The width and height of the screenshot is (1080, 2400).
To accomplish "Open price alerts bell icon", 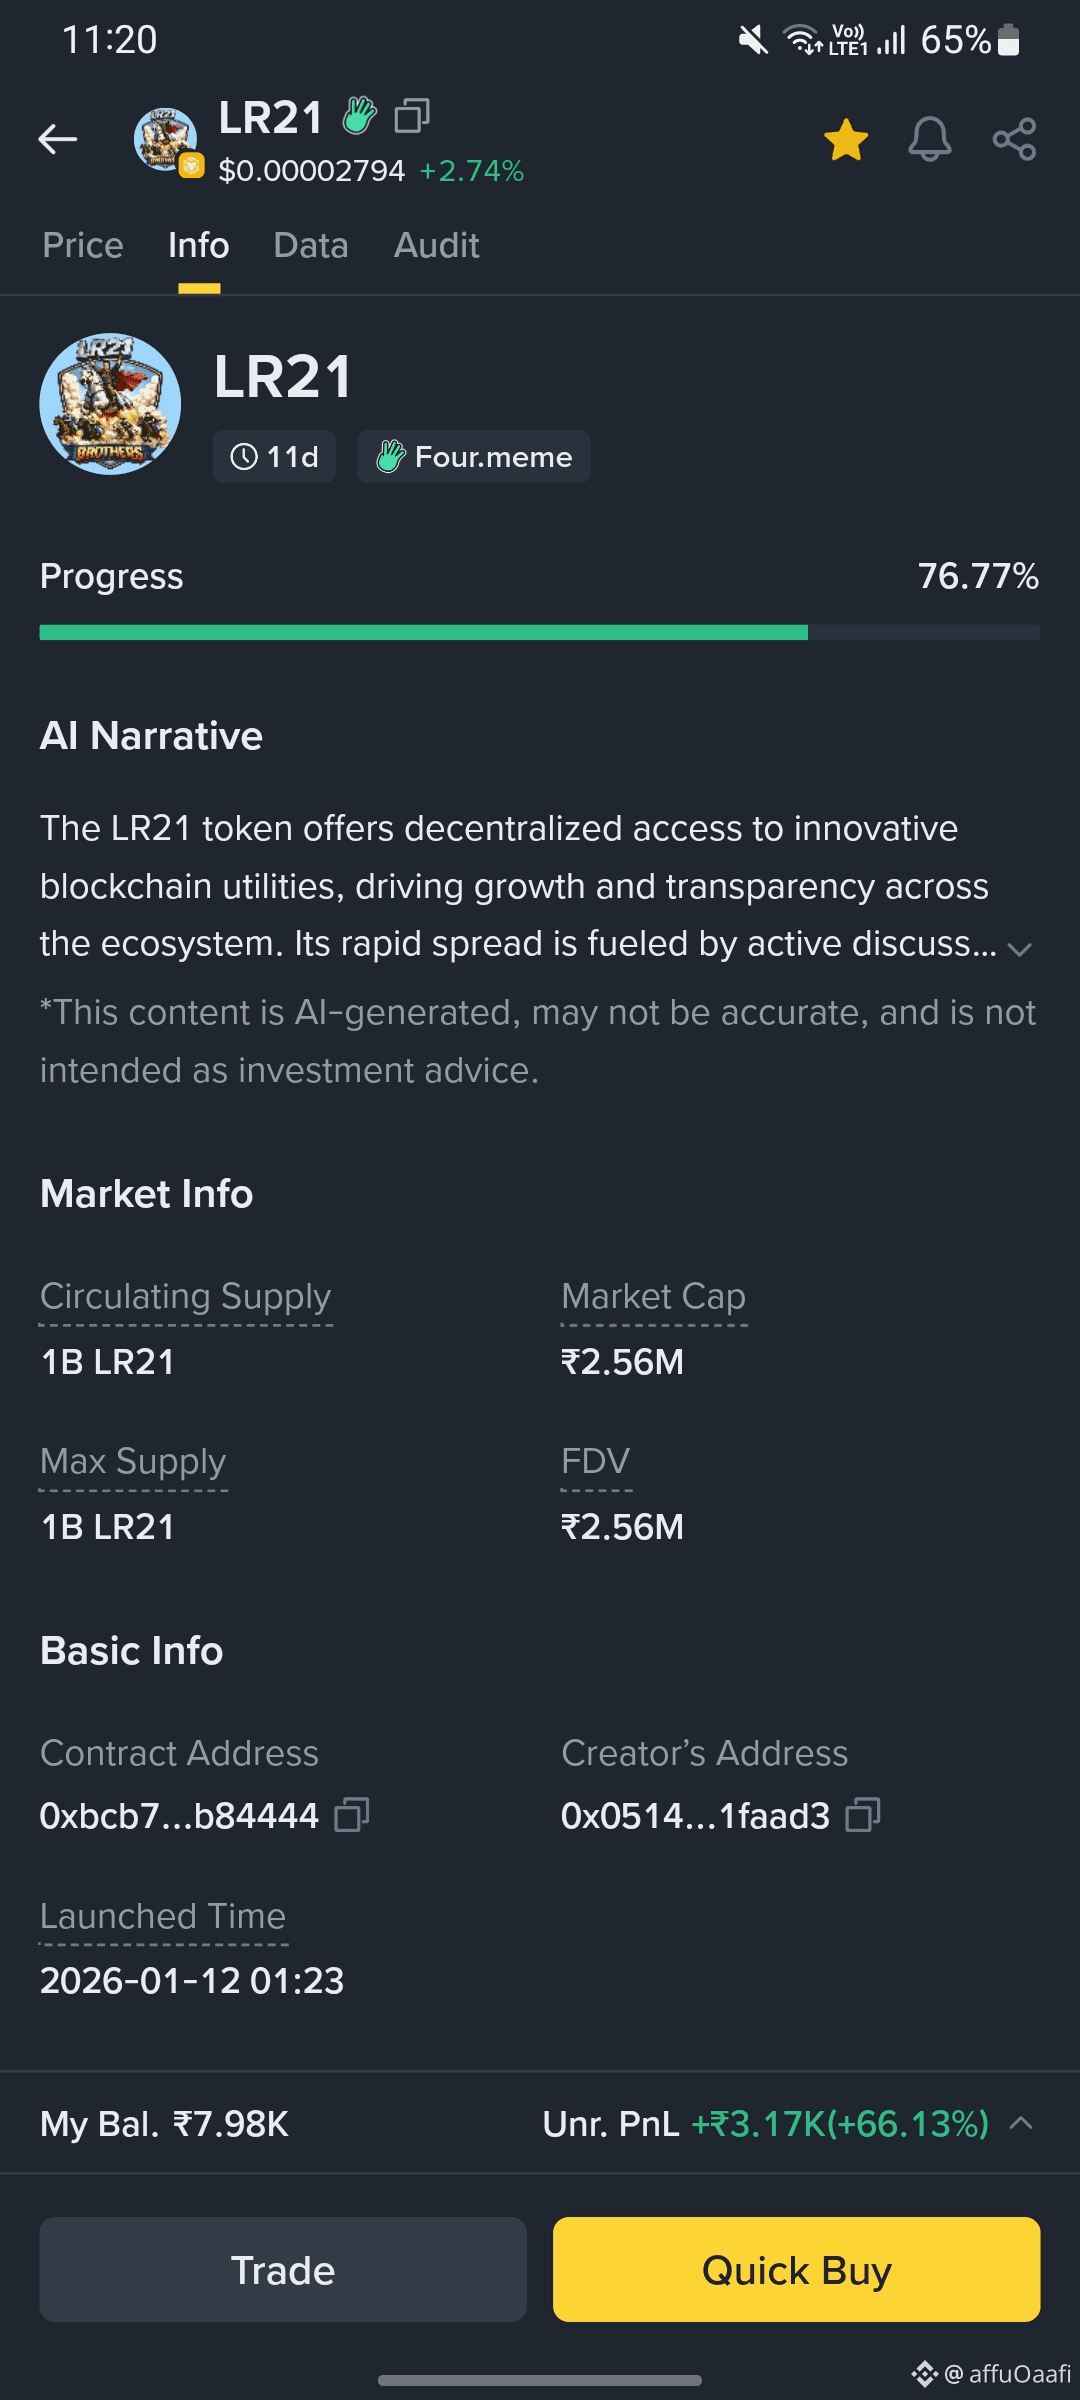I will click(929, 139).
